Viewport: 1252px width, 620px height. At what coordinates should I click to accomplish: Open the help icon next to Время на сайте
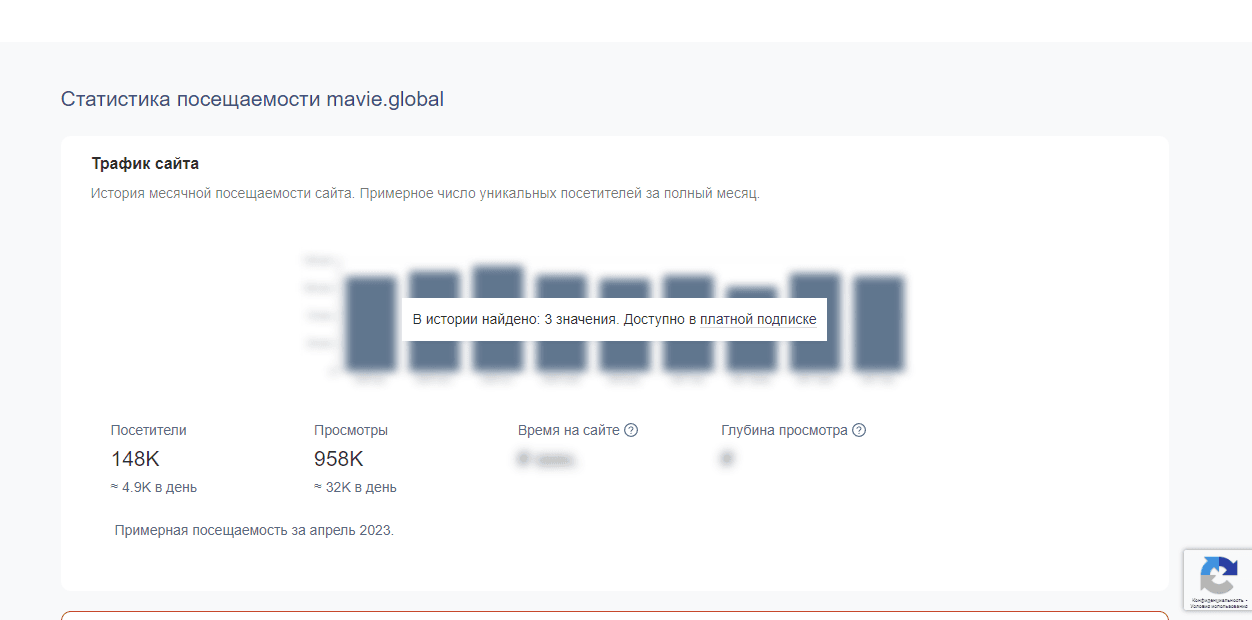coord(630,430)
